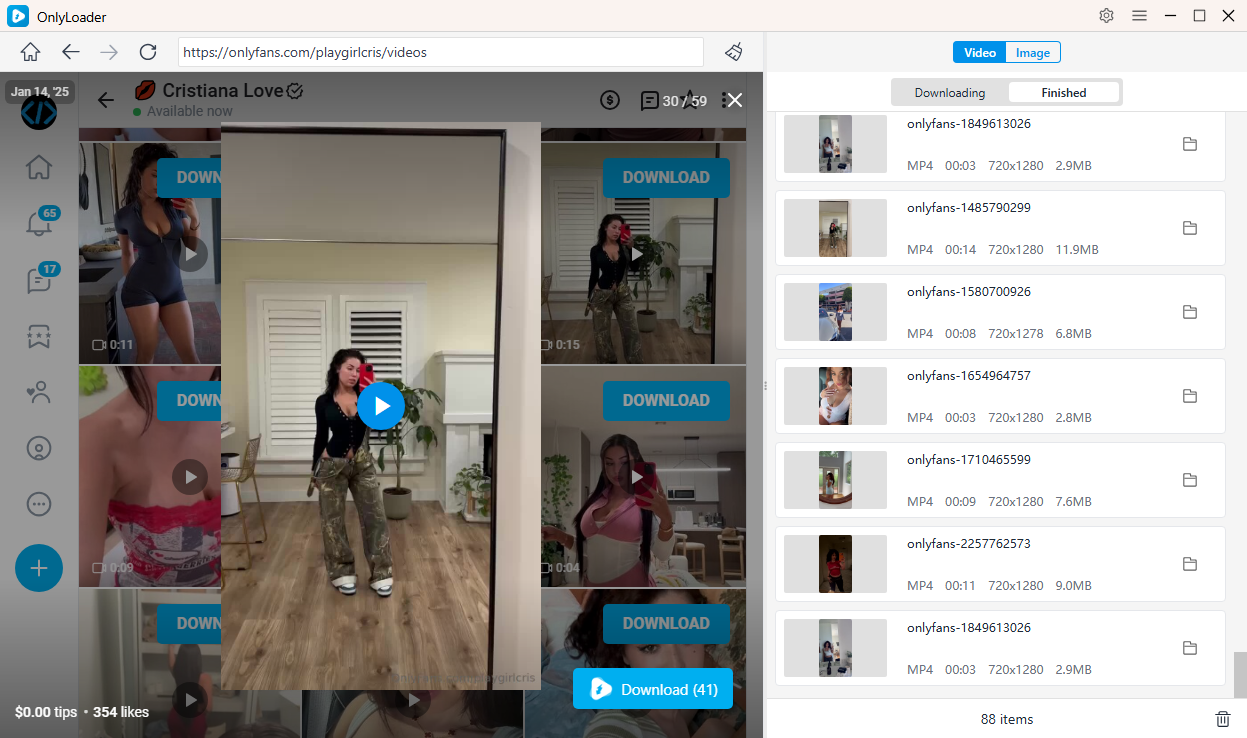Viewport: 1247px width, 738px height.
Task: Expand the three-dot More option in the sidebar
Action: click(39, 504)
